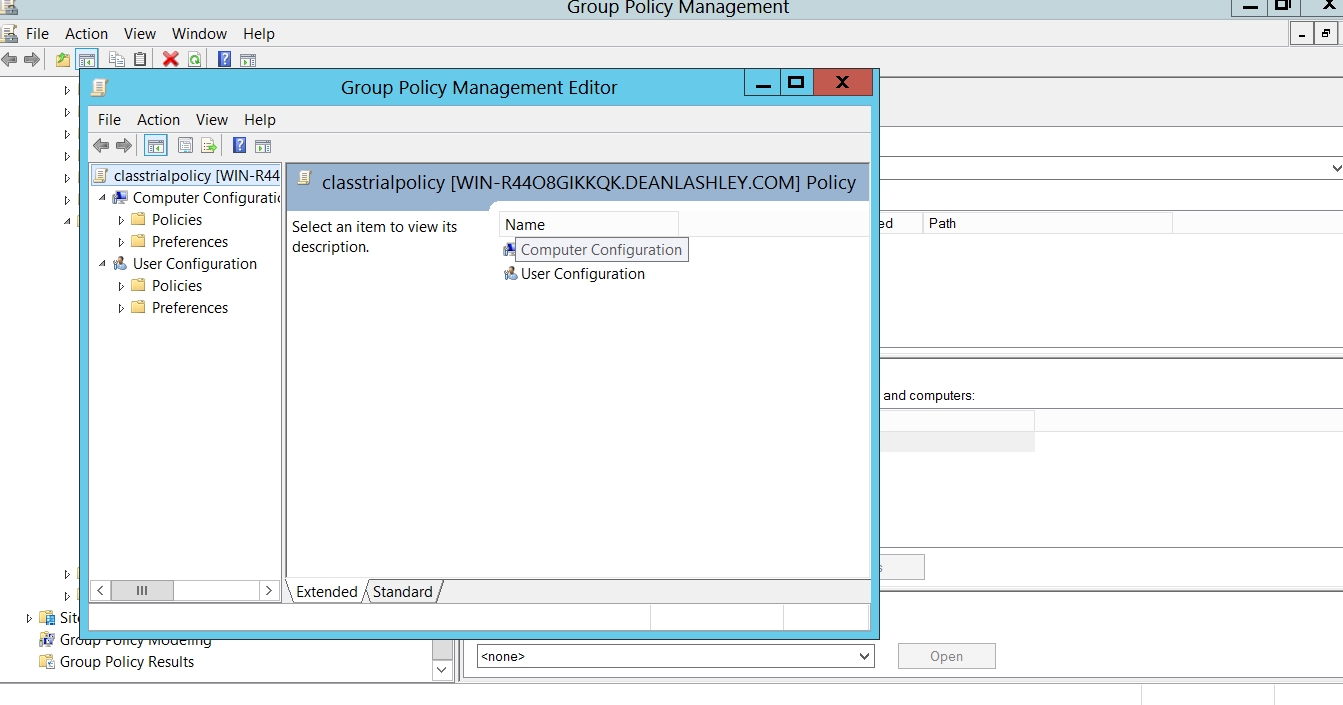This screenshot has height=705, width=1343.
Task: Open the Window menu in Group Policy Management
Action: click(x=199, y=34)
